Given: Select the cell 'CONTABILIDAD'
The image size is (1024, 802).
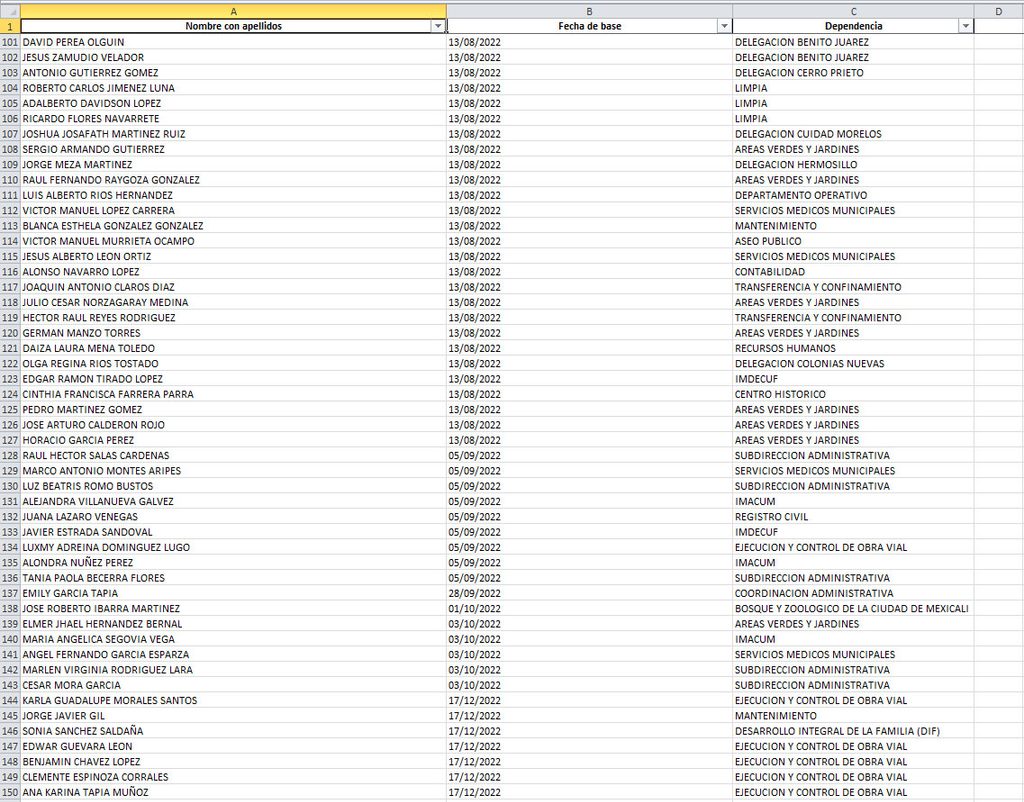Looking at the screenshot, I should (x=853, y=272).
